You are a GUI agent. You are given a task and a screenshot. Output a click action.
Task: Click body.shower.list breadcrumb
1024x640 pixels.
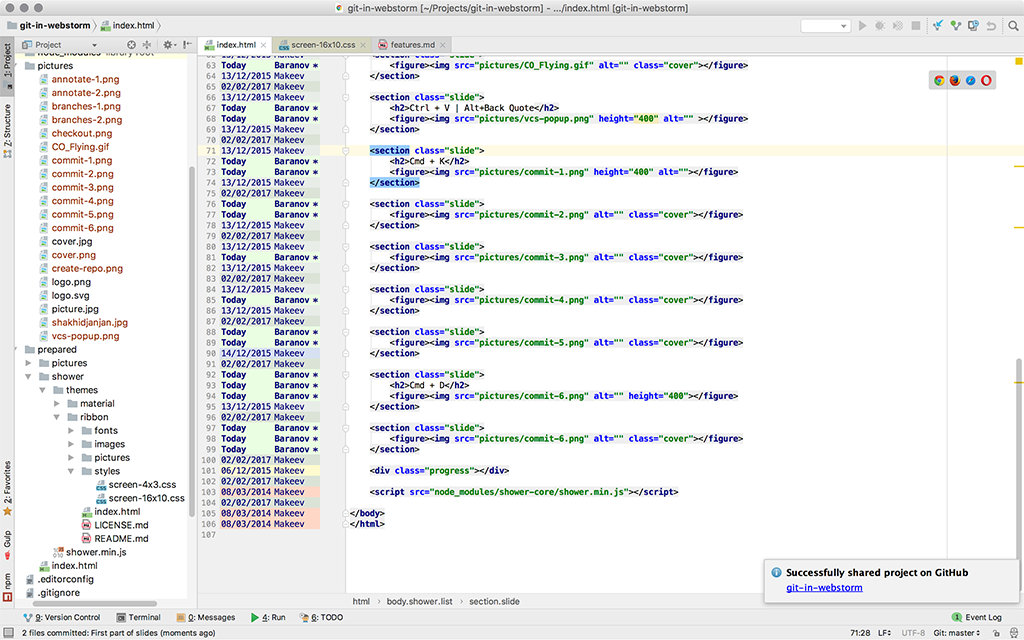[419, 601]
